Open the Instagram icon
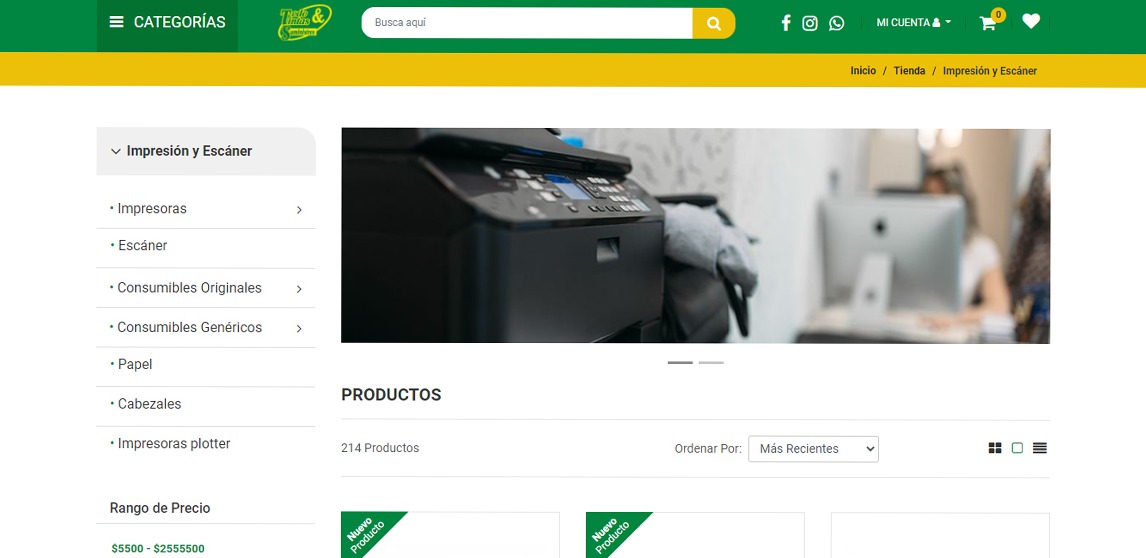Viewport: 1146px width, 558px height. tap(810, 23)
